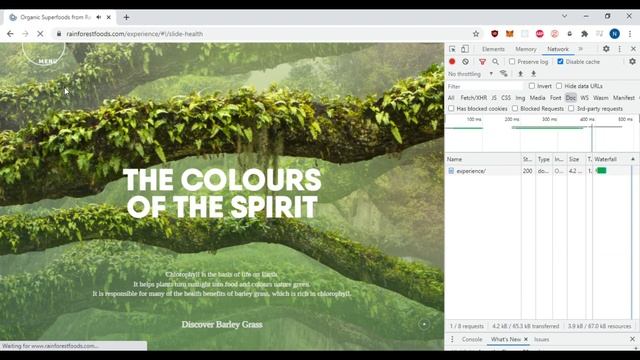Open the Chrome three-dot menu

pyautogui.click(x=630, y=34)
